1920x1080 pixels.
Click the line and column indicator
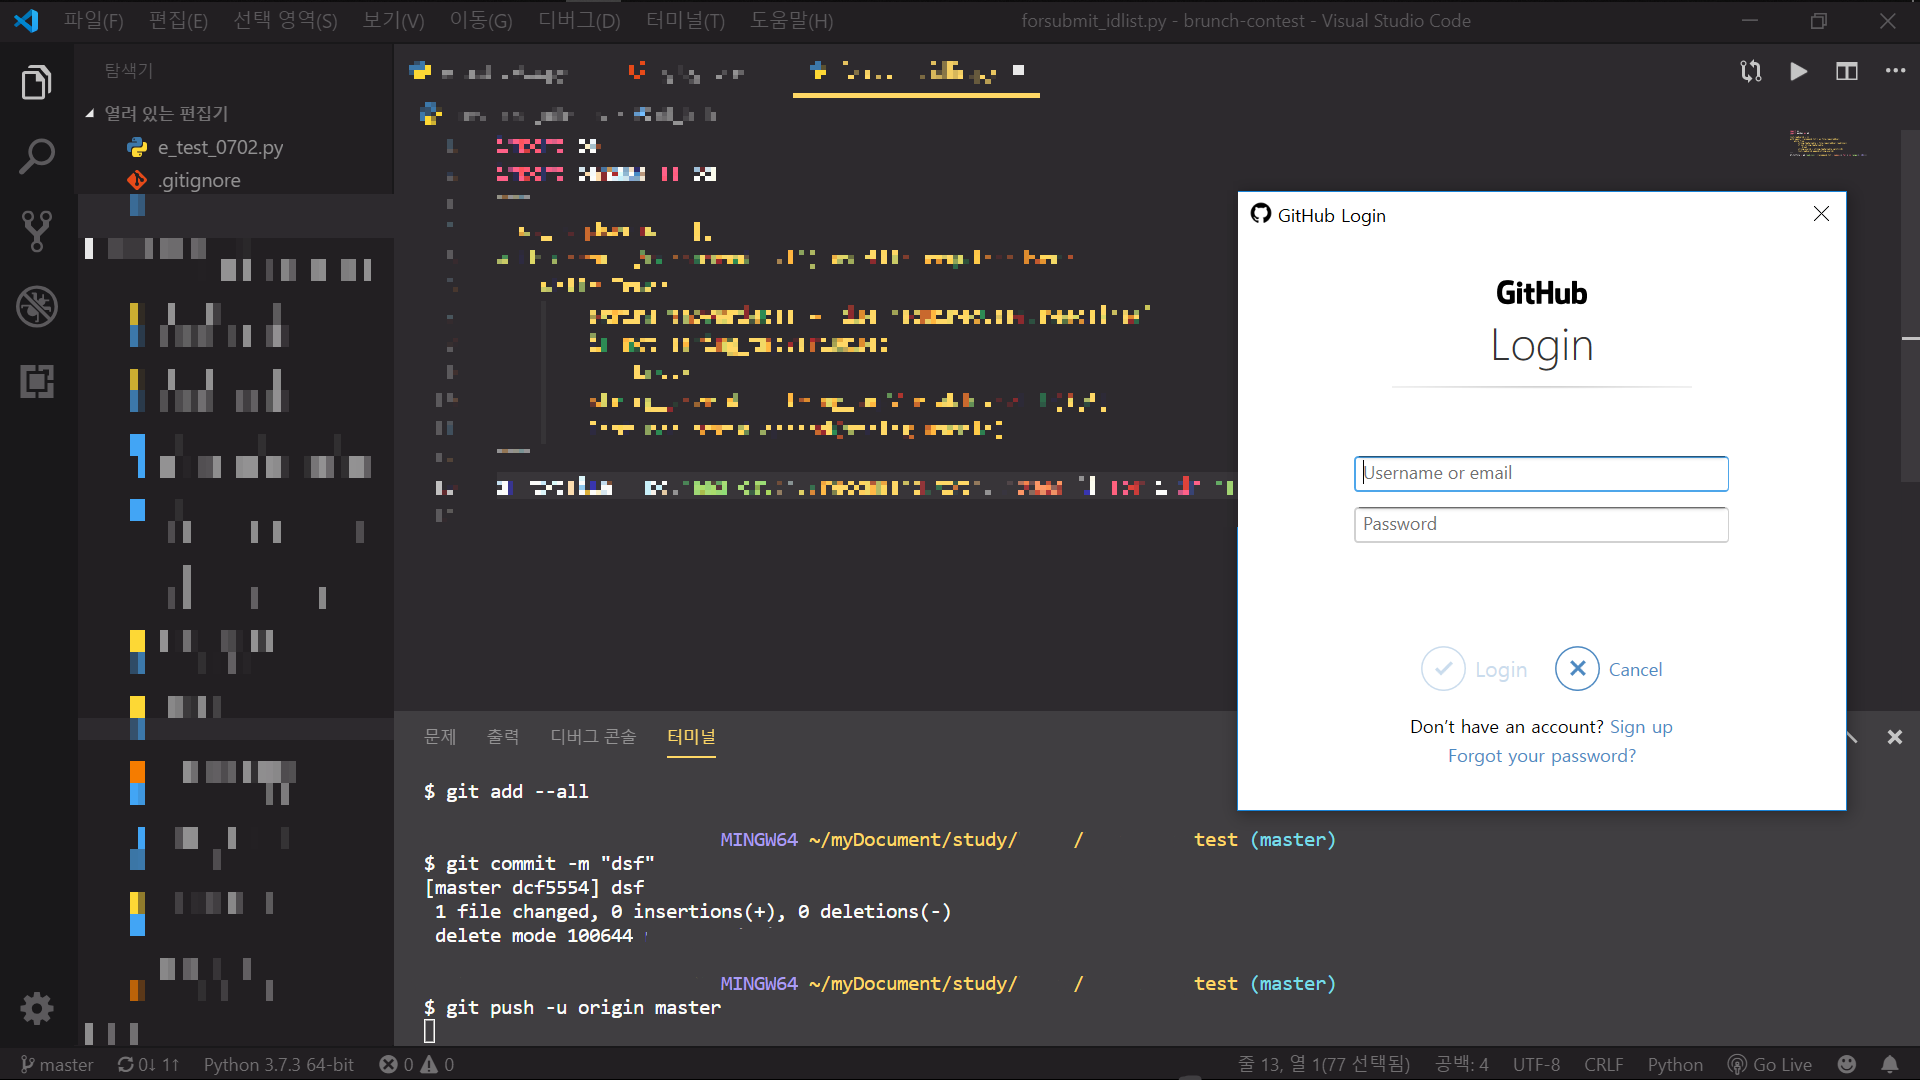pyautogui.click(x=1323, y=1064)
